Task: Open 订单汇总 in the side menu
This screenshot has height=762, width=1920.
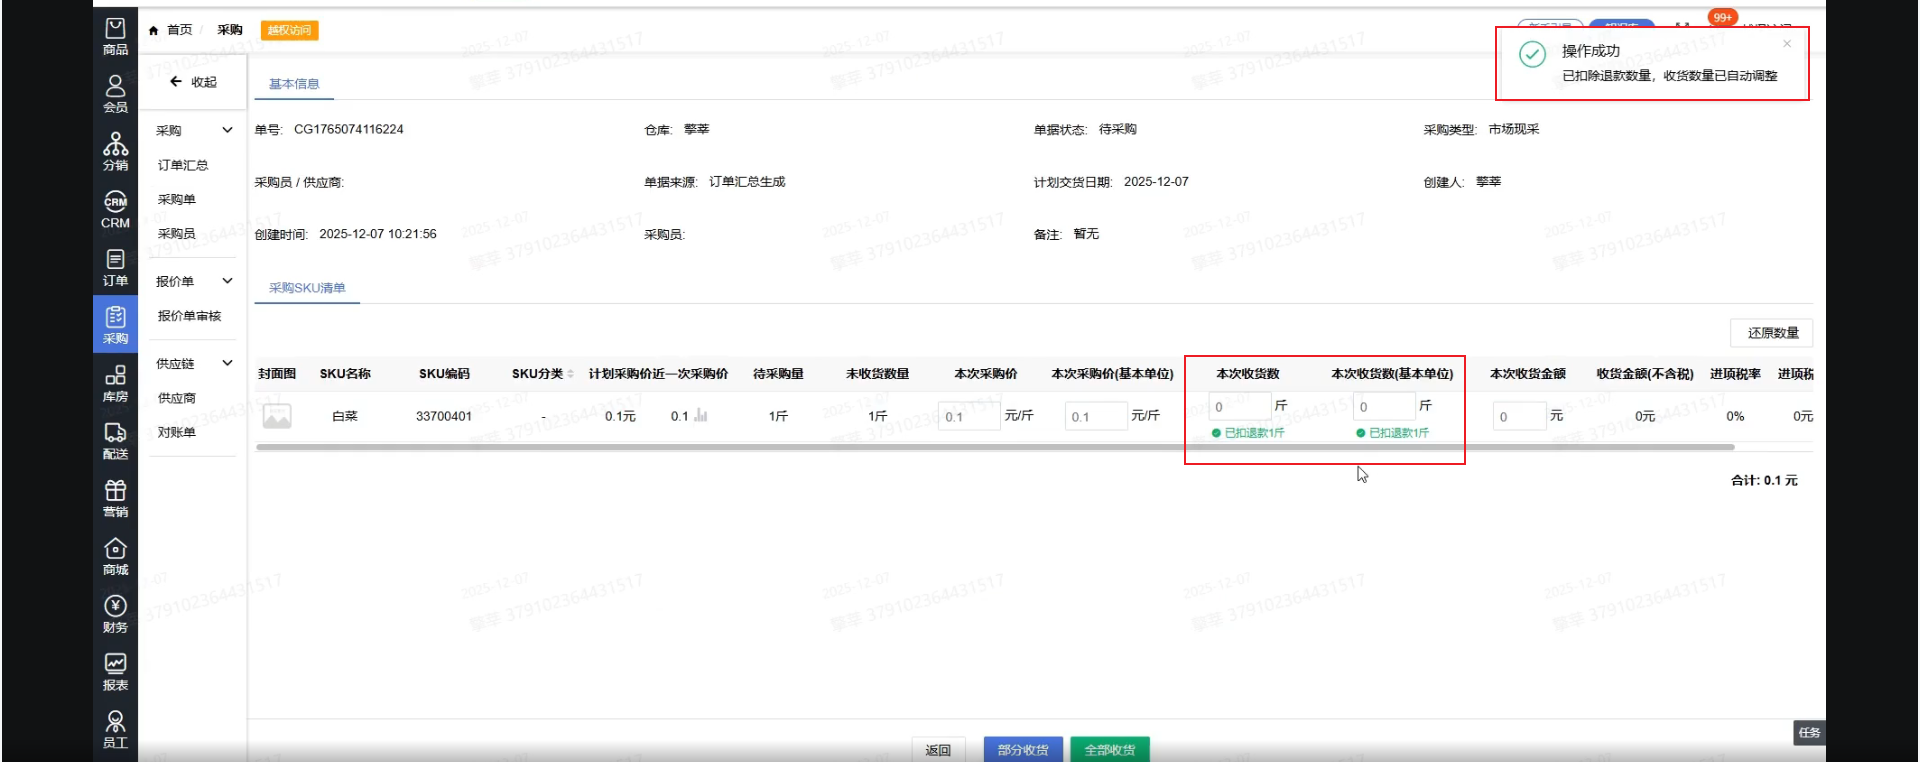Action: point(183,166)
